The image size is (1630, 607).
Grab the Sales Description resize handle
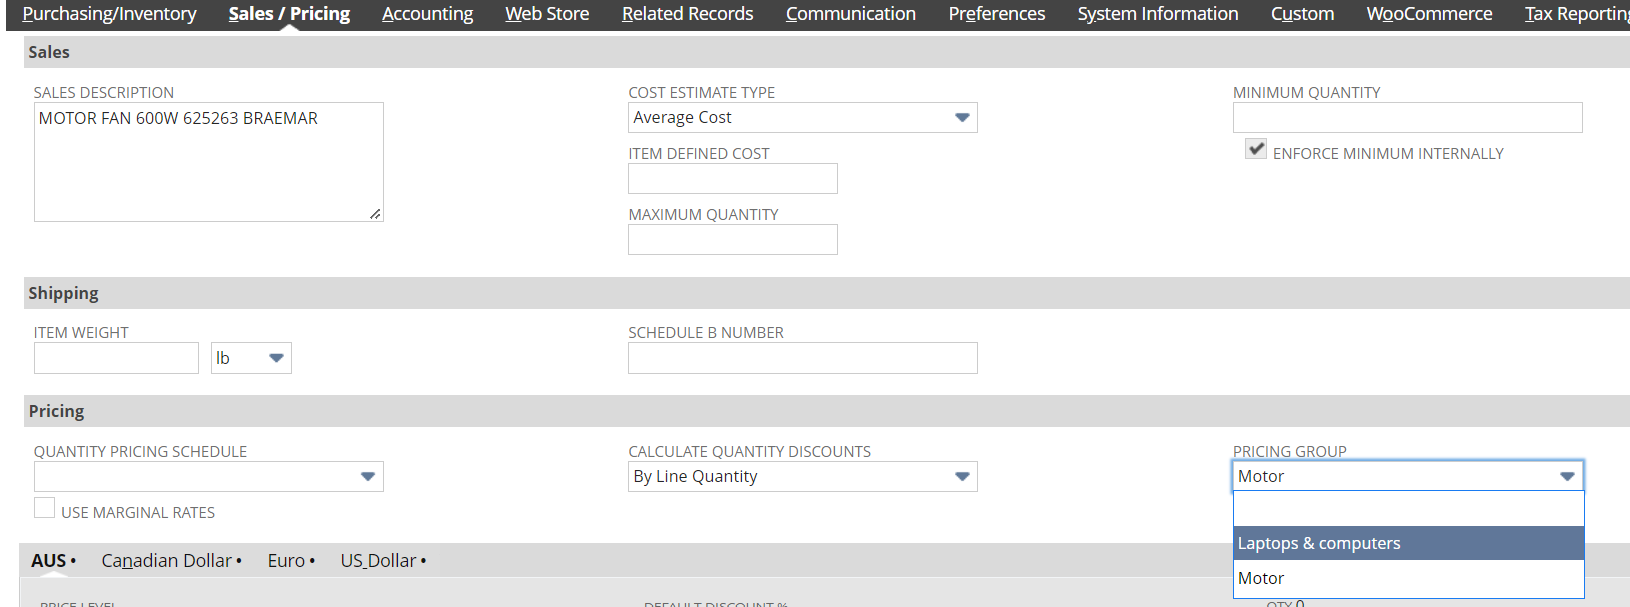coord(375,214)
